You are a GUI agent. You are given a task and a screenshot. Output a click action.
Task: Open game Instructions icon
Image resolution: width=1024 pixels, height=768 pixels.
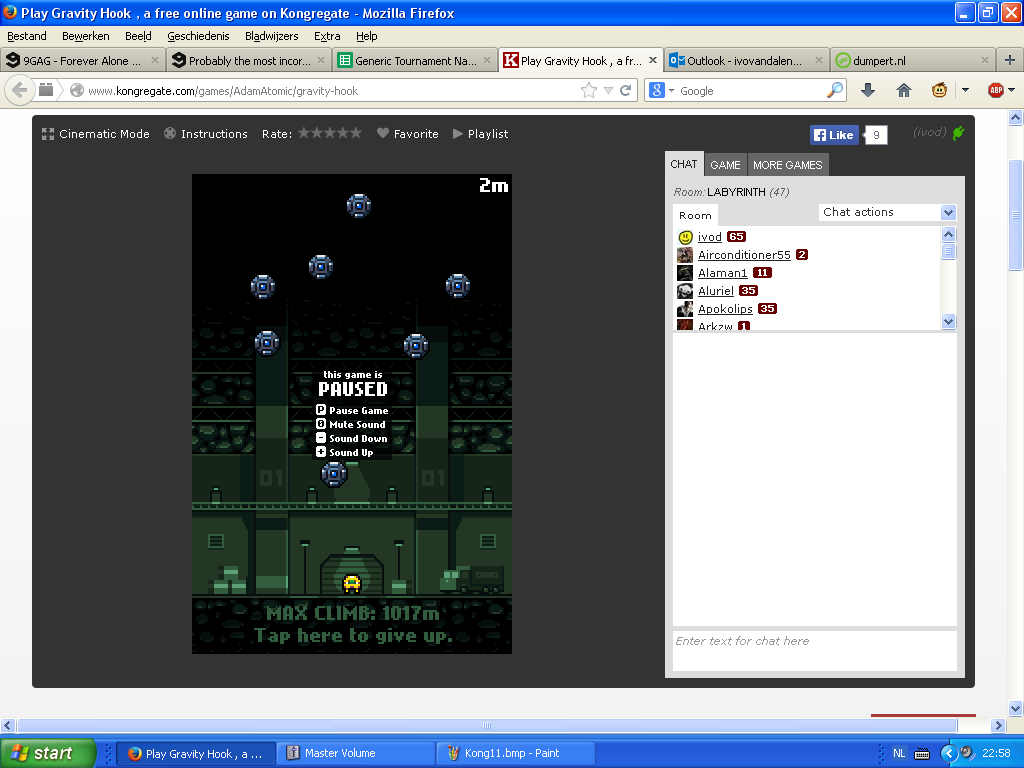[170, 133]
